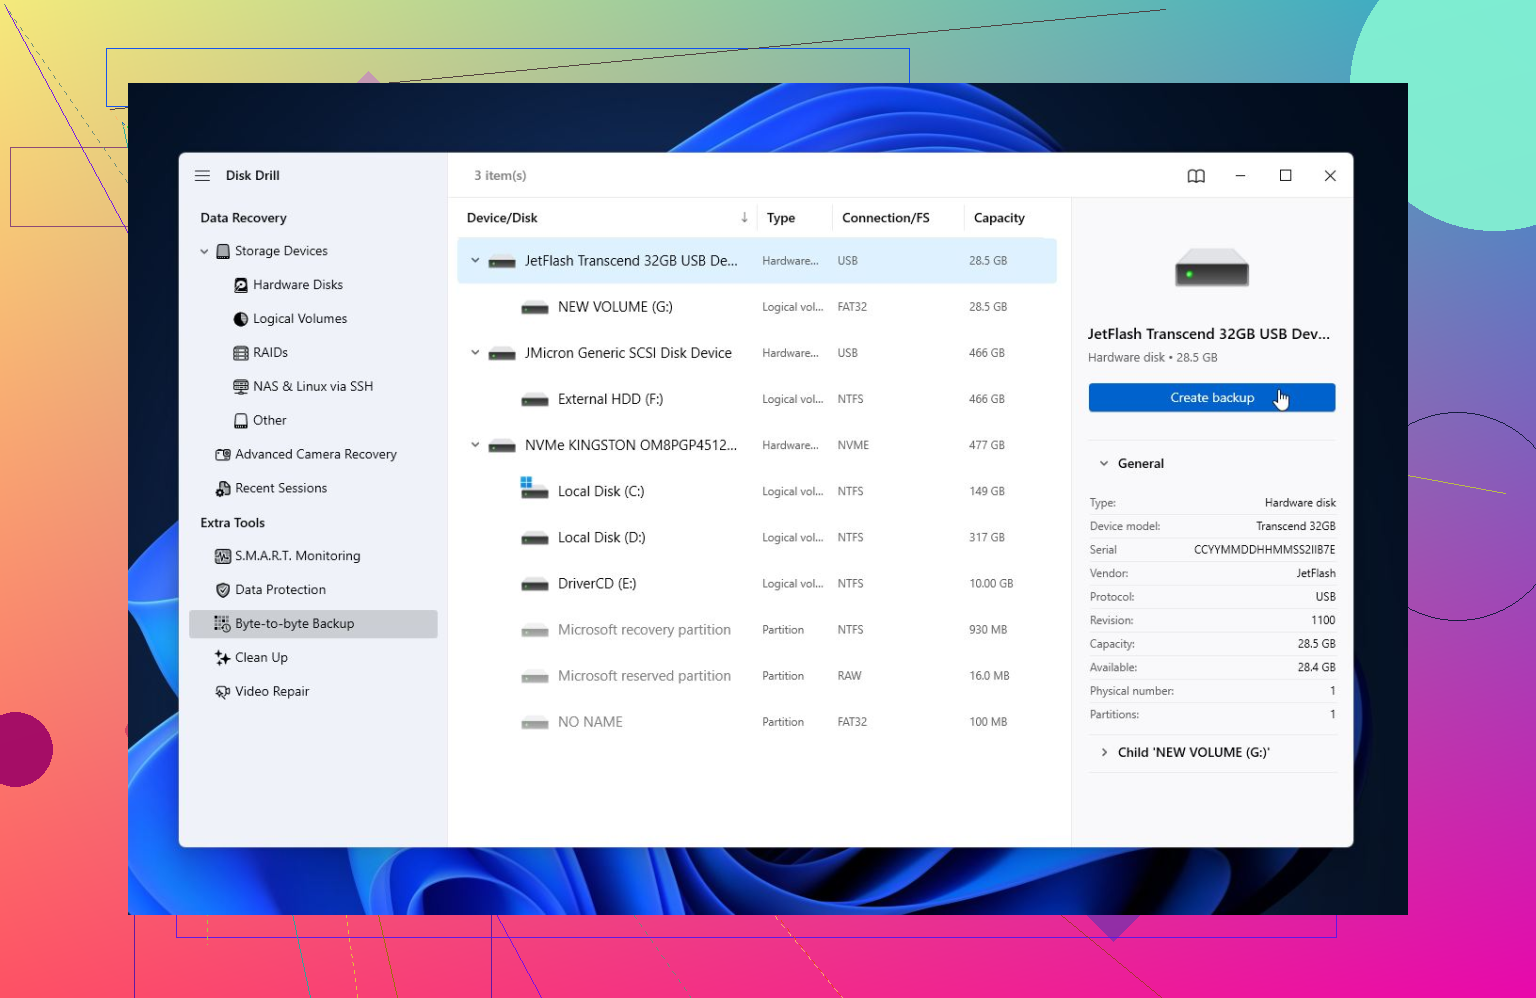Open the Clean Up tool
The width and height of the screenshot is (1536, 998).
tap(261, 658)
